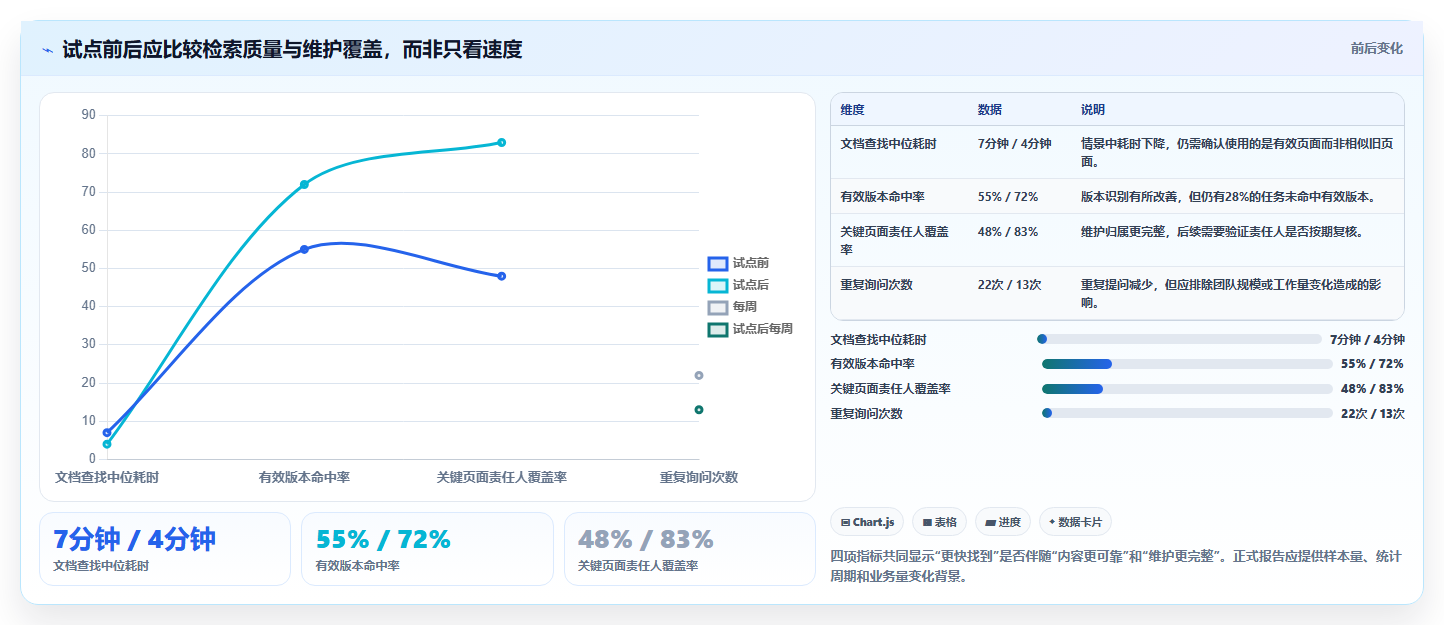Click the 48% / 83% progress value
The height and width of the screenshot is (625, 1444).
pyautogui.click(x=1373, y=389)
